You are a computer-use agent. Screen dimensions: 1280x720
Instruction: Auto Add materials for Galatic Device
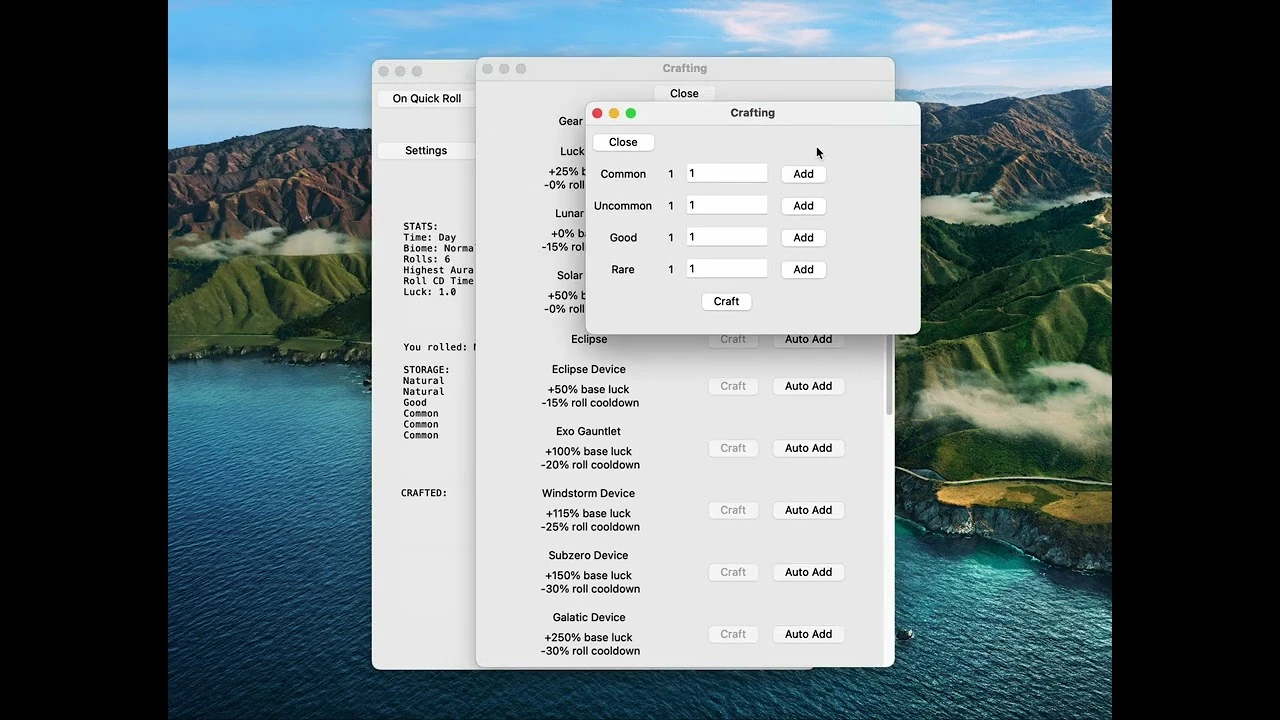point(808,634)
